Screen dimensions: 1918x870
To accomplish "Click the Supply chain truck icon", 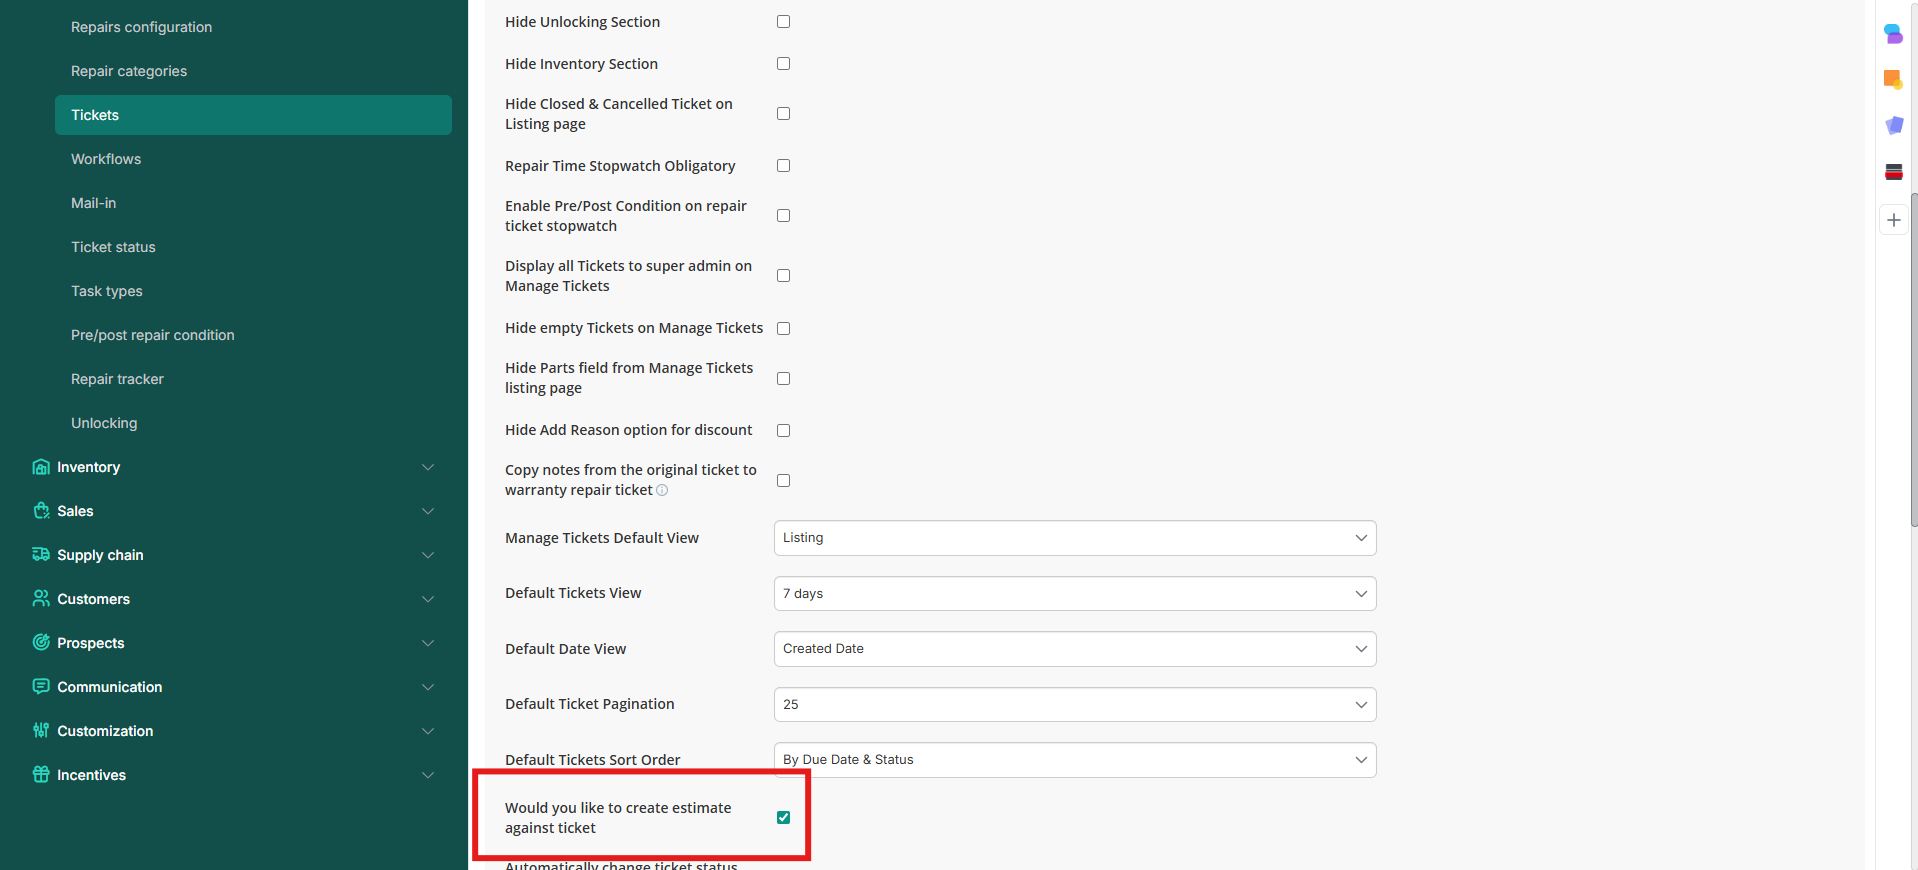I will [41, 555].
